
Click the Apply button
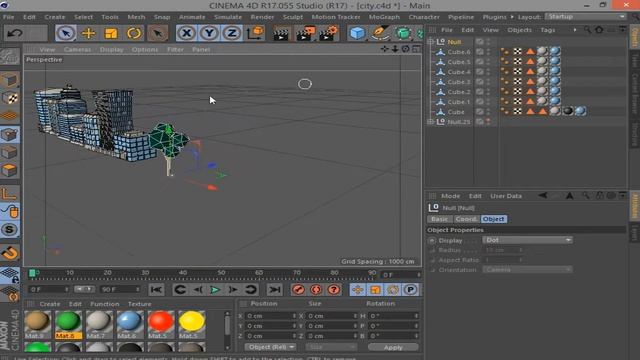[393, 347]
